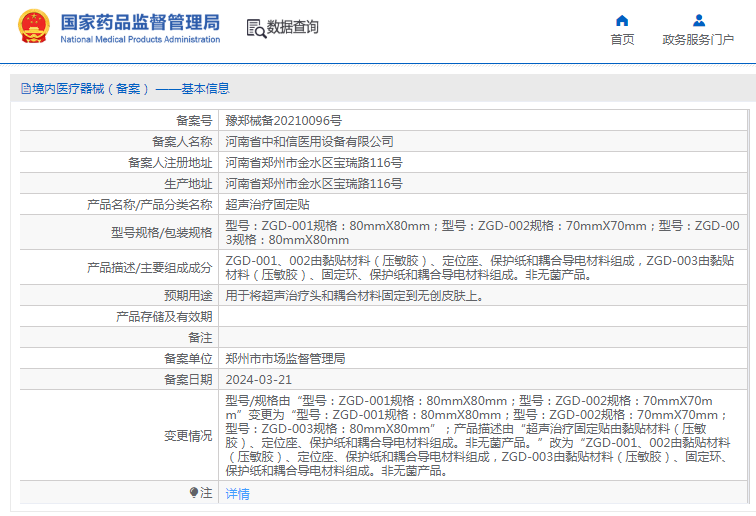756x516 pixels.
Task: Open the 首页 link
Action: point(622,40)
